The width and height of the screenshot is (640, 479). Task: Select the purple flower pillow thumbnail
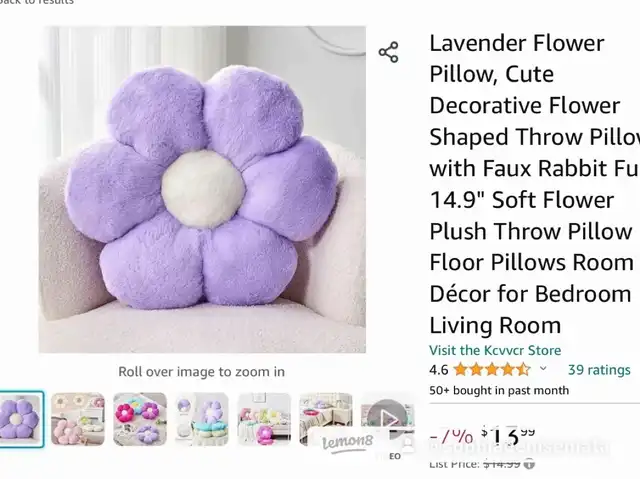[20, 419]
